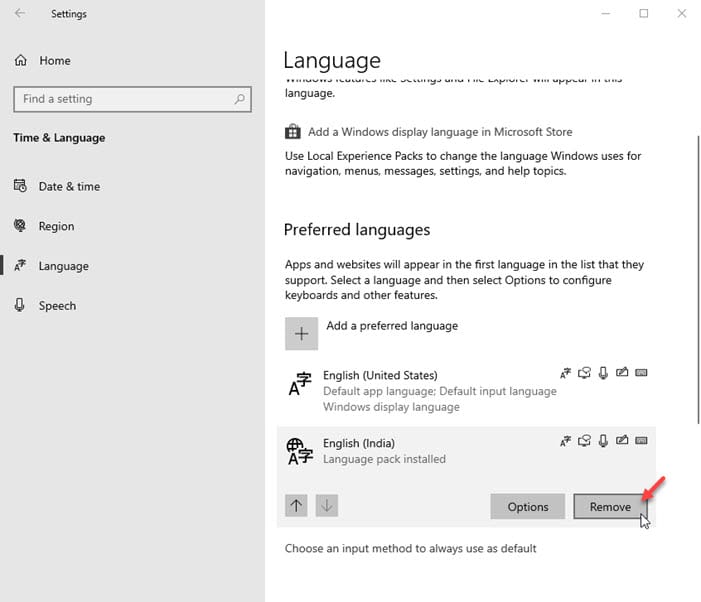Minimize the Settings window
Image resolution: width=701 pixels, height=602 pixels.
tap(606, 13)
